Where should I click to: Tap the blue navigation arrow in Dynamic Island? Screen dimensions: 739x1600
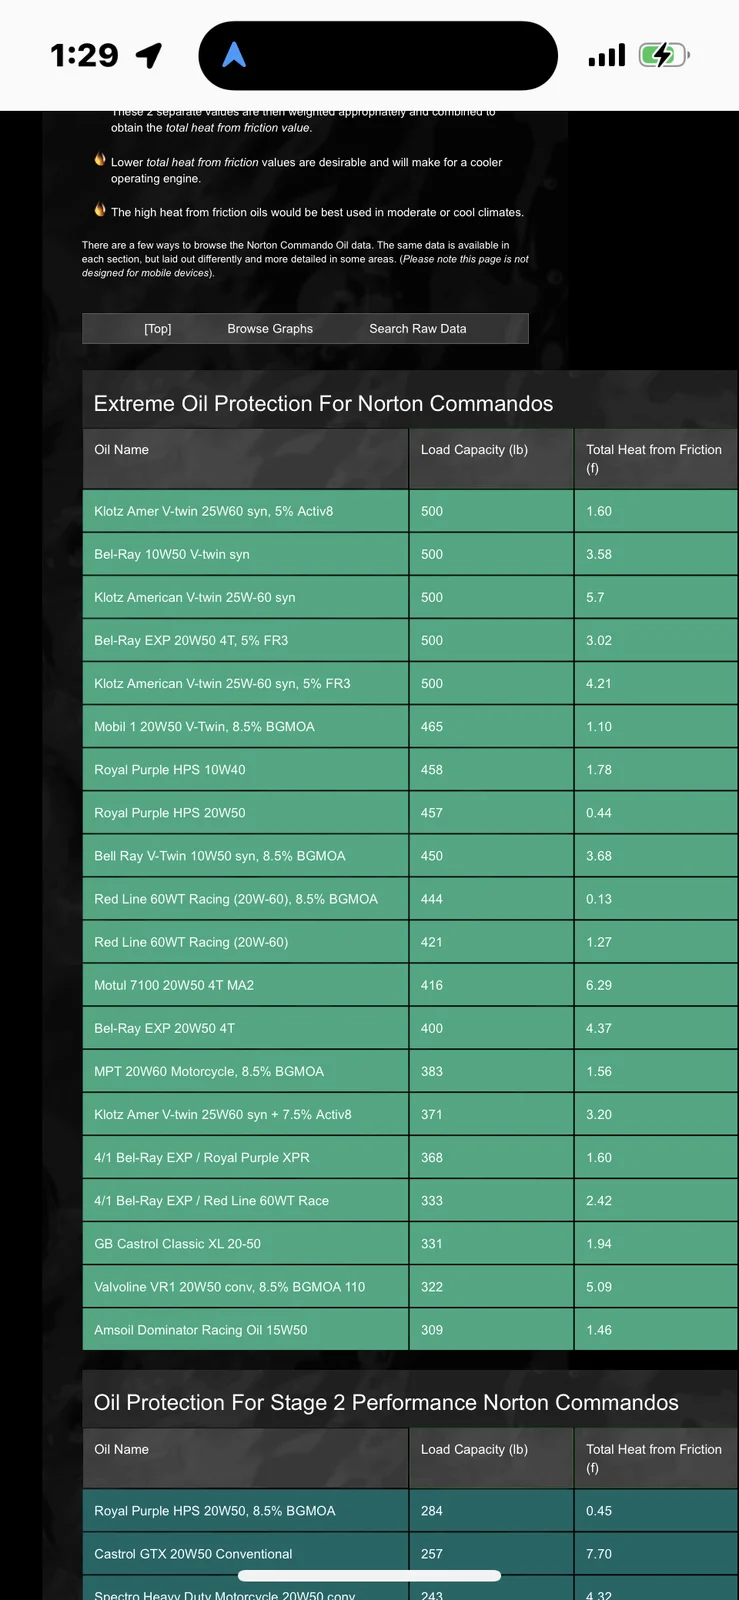[x=234, y=55]
